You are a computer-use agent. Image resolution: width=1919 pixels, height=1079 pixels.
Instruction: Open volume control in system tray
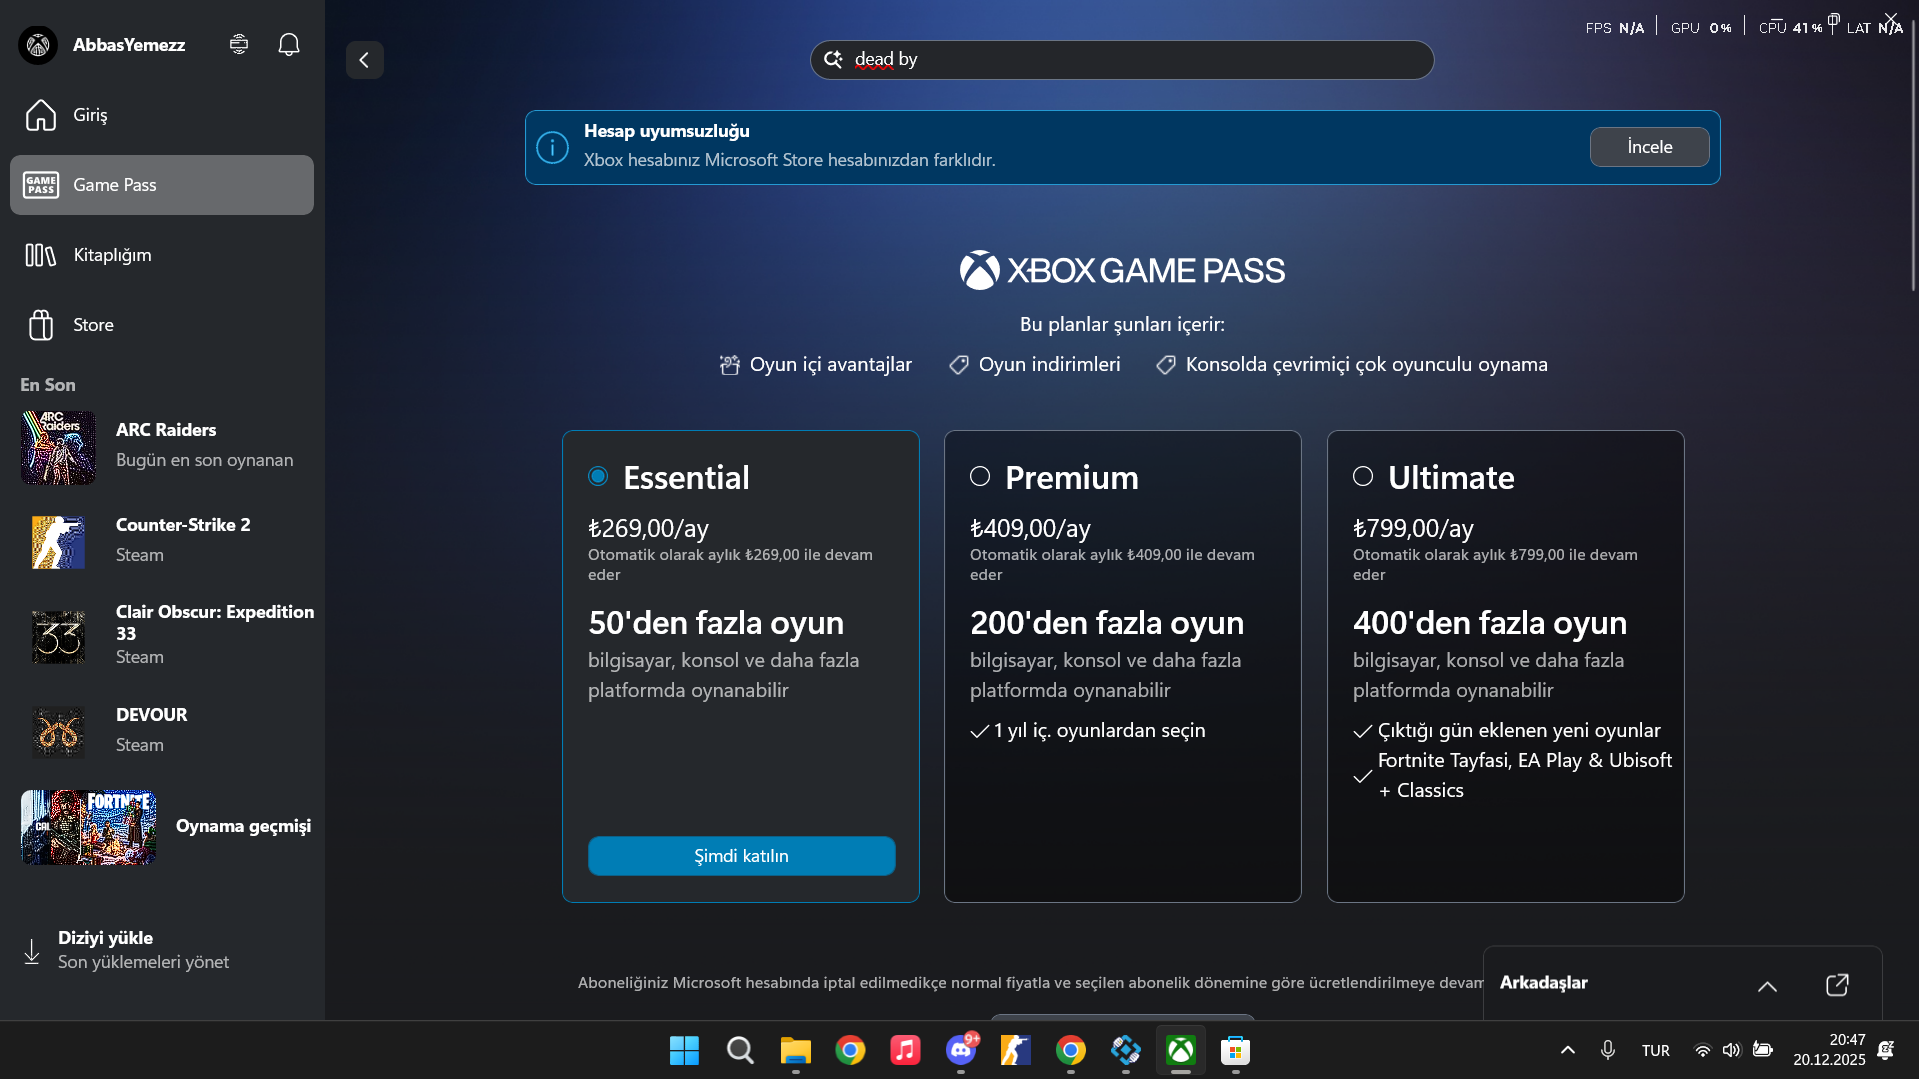click(x=1731, y=1050)
